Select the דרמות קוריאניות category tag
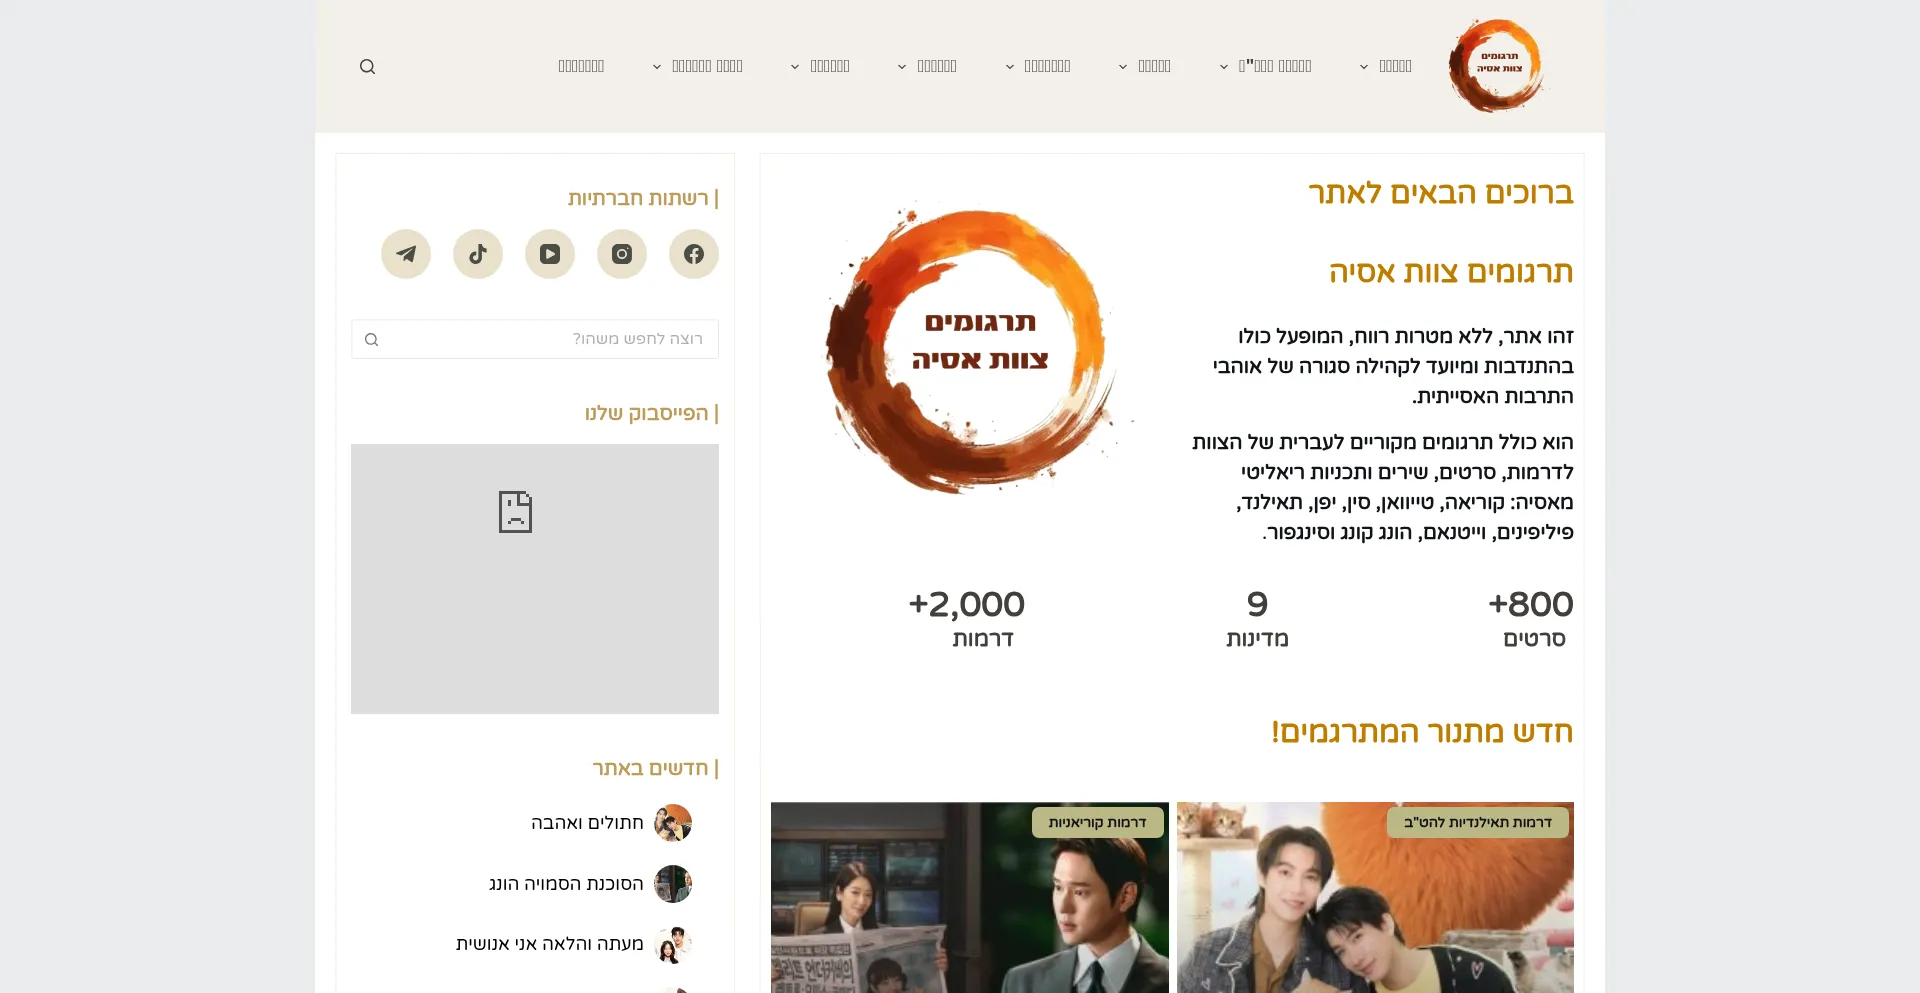 coord(1098,823)
